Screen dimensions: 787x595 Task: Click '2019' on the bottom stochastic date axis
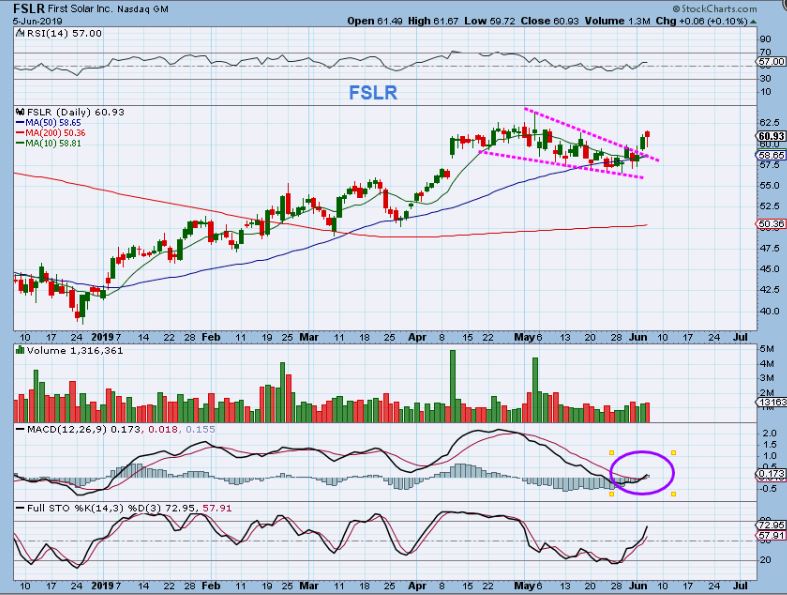tap(103, 586)
